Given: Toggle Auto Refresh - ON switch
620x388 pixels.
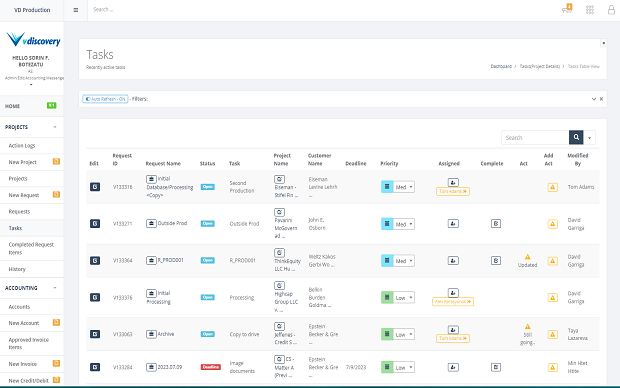Looking at the screenshot, I should (x=105, y=99).
